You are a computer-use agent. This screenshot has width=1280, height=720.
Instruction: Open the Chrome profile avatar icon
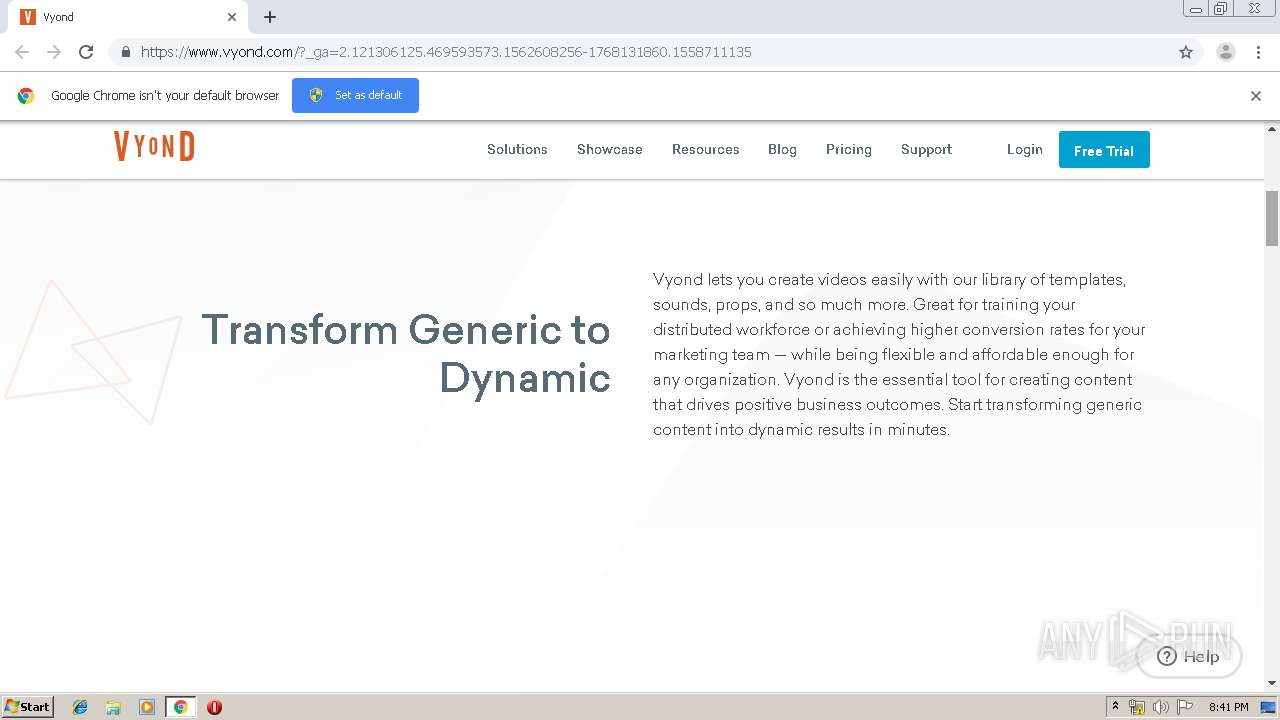pos(1226,52)
